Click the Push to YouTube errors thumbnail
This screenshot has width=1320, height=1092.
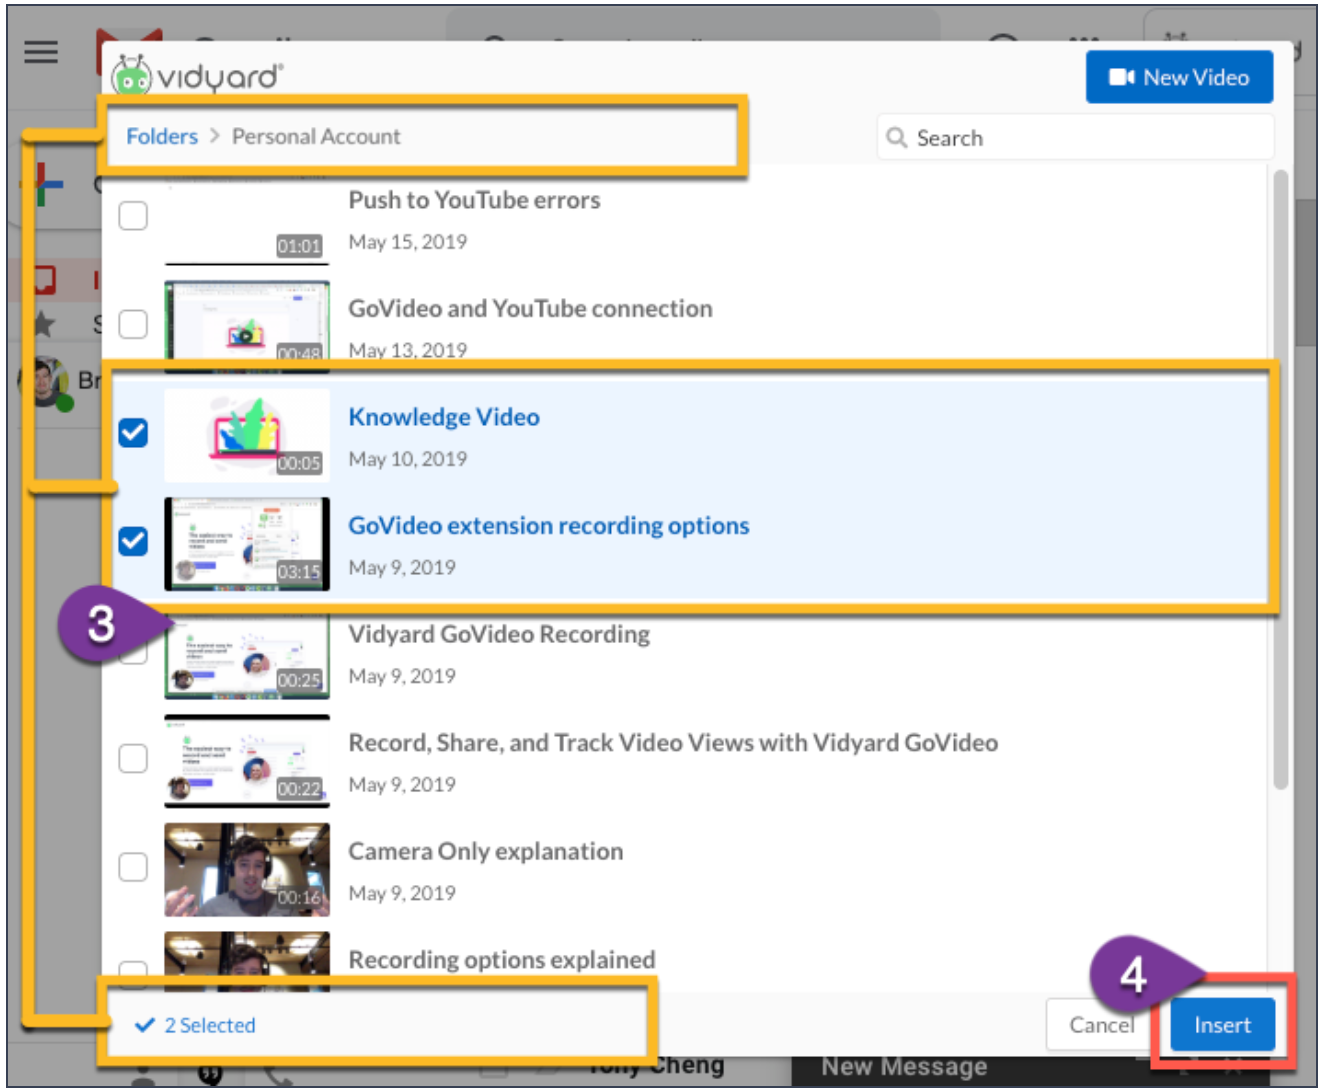(x=247, y=220)
